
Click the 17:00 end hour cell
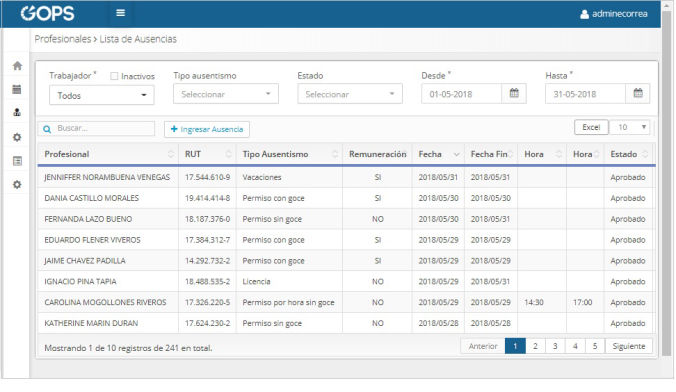click(x=585, y=302)
